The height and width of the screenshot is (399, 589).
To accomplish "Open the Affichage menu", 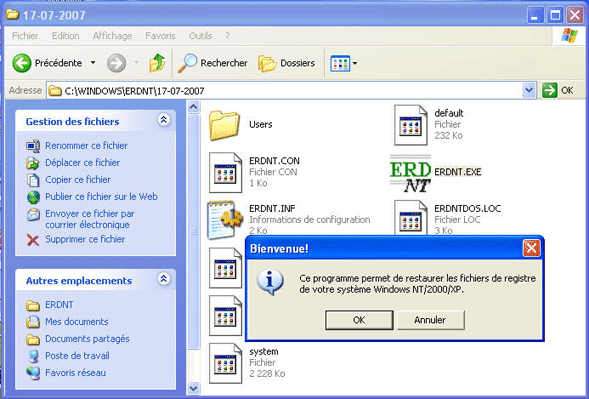I will click(x=112, y=36).
